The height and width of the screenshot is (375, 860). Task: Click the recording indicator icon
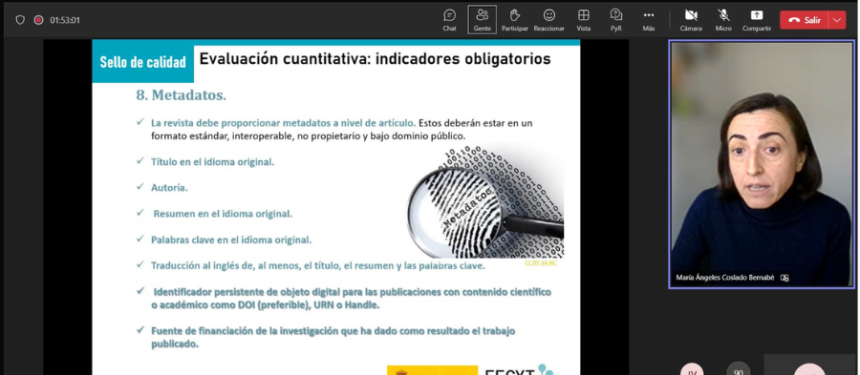pos(38,20)
